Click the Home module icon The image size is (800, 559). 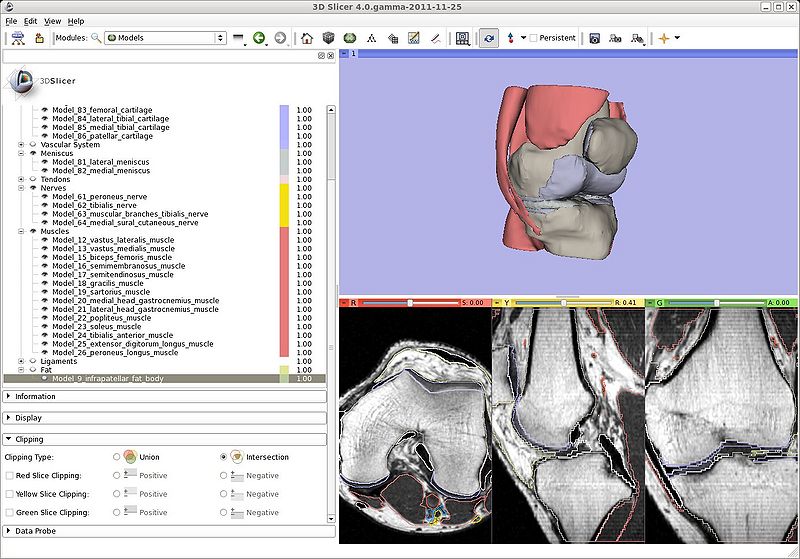(307, 38)
